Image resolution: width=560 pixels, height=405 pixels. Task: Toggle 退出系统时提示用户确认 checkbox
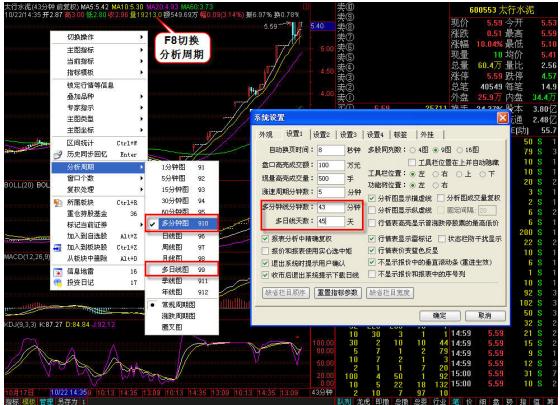(265, 263)
